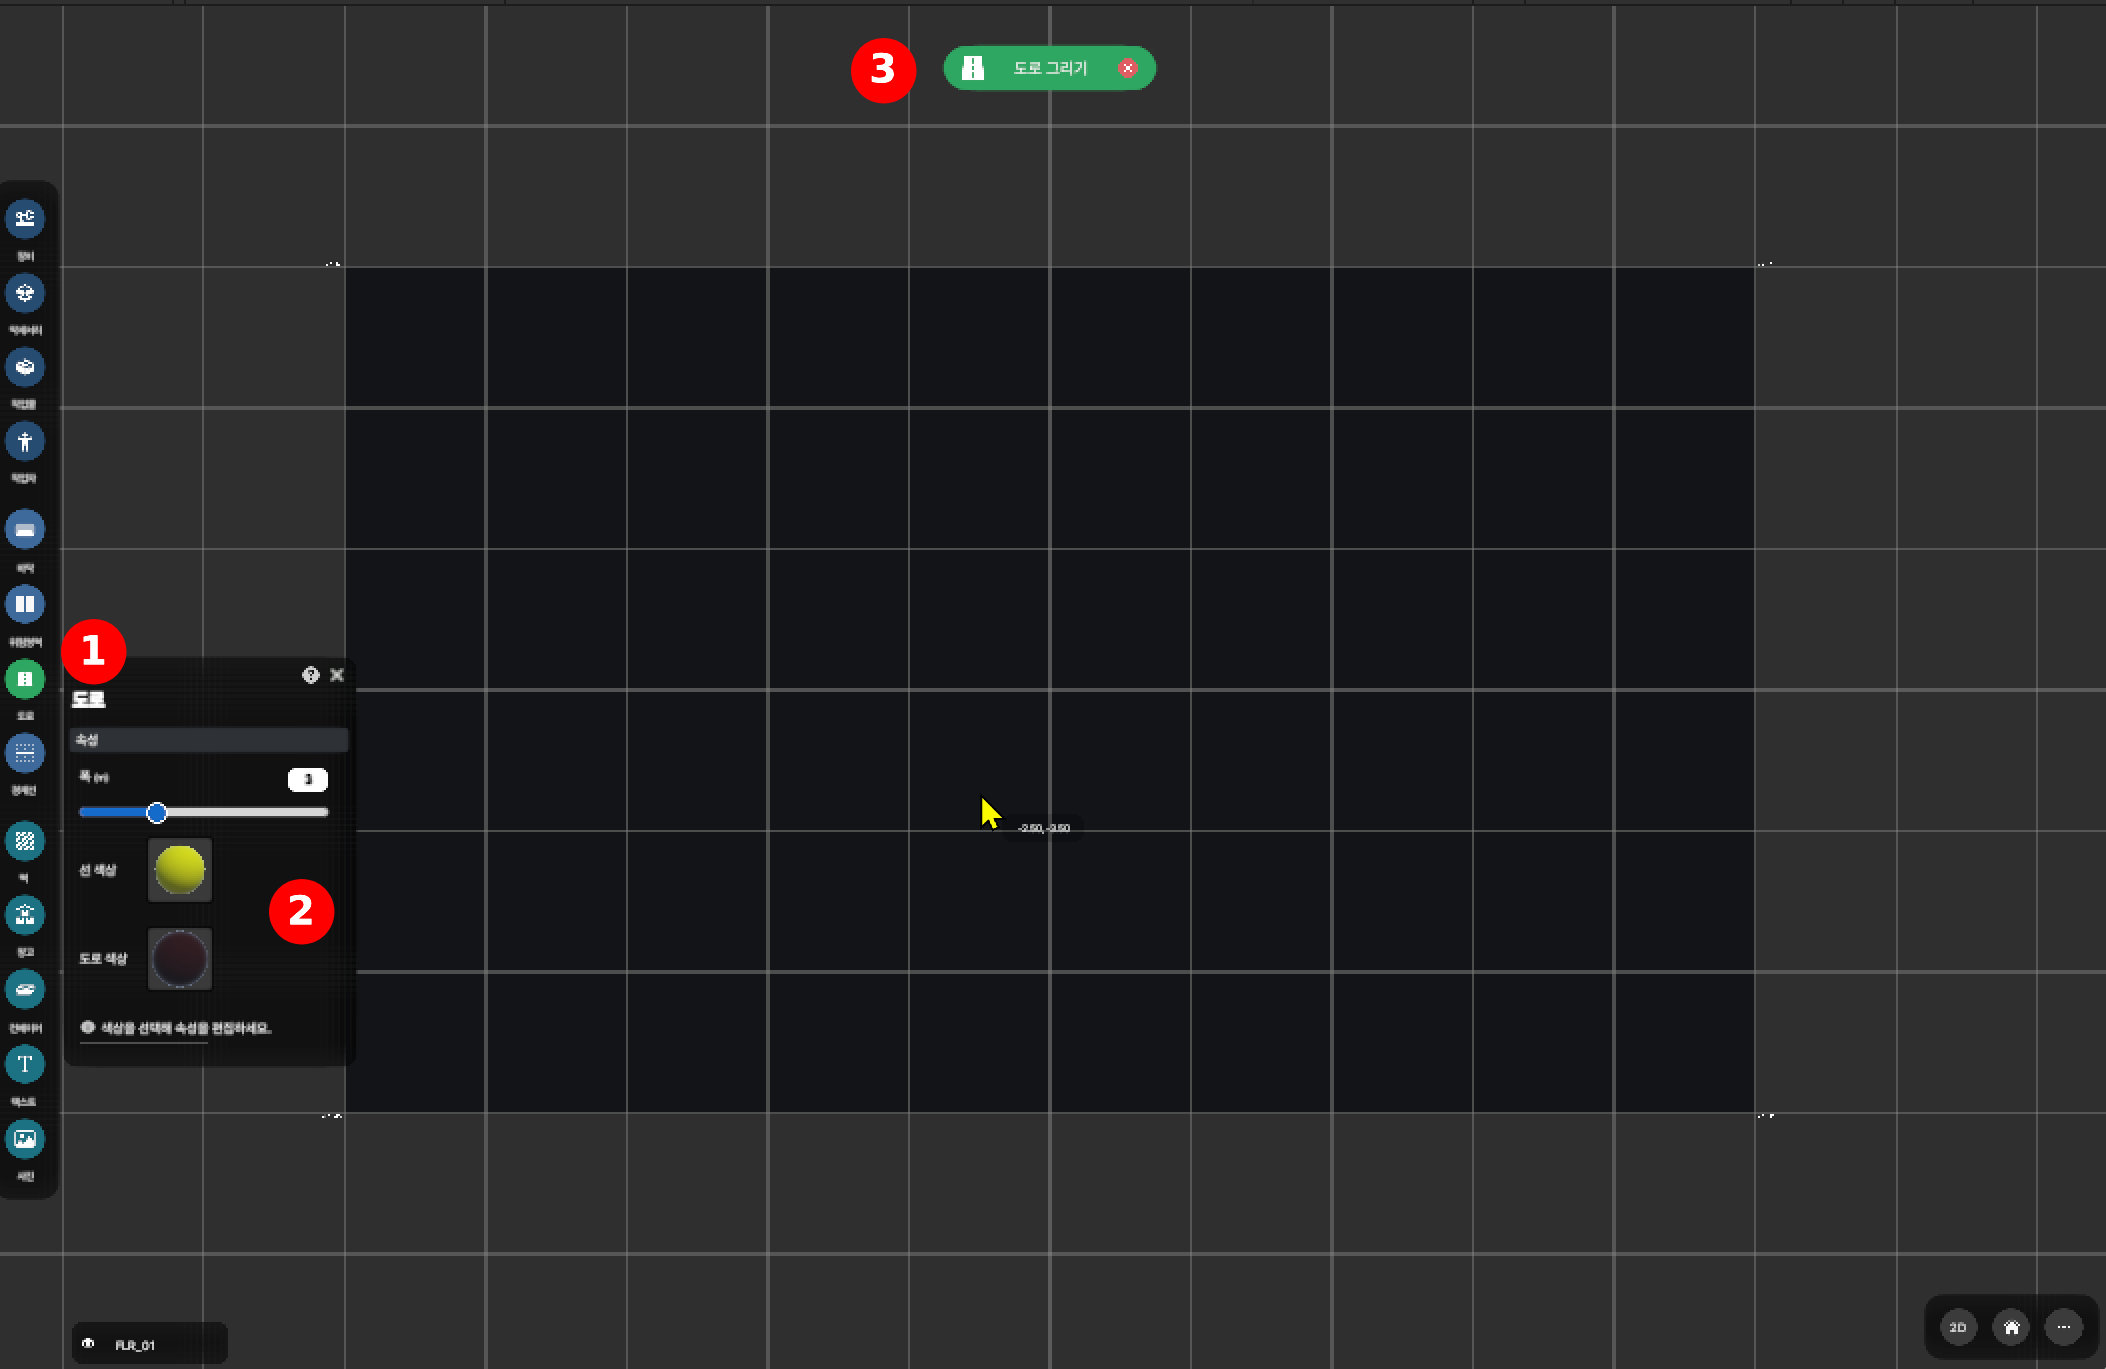Select the human figure worker tool
Screen dimensions: 2106x1369
[x=25, y=442]
